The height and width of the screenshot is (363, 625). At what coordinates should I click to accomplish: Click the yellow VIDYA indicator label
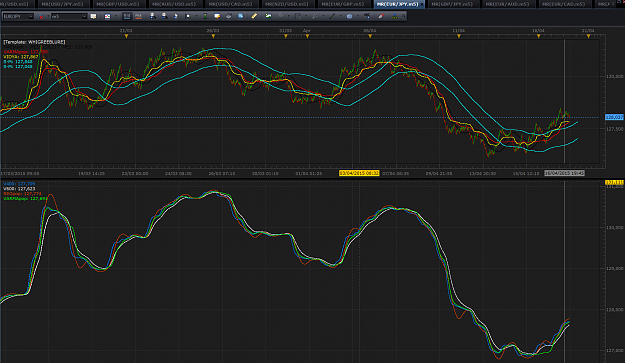(x=21, y=57)
